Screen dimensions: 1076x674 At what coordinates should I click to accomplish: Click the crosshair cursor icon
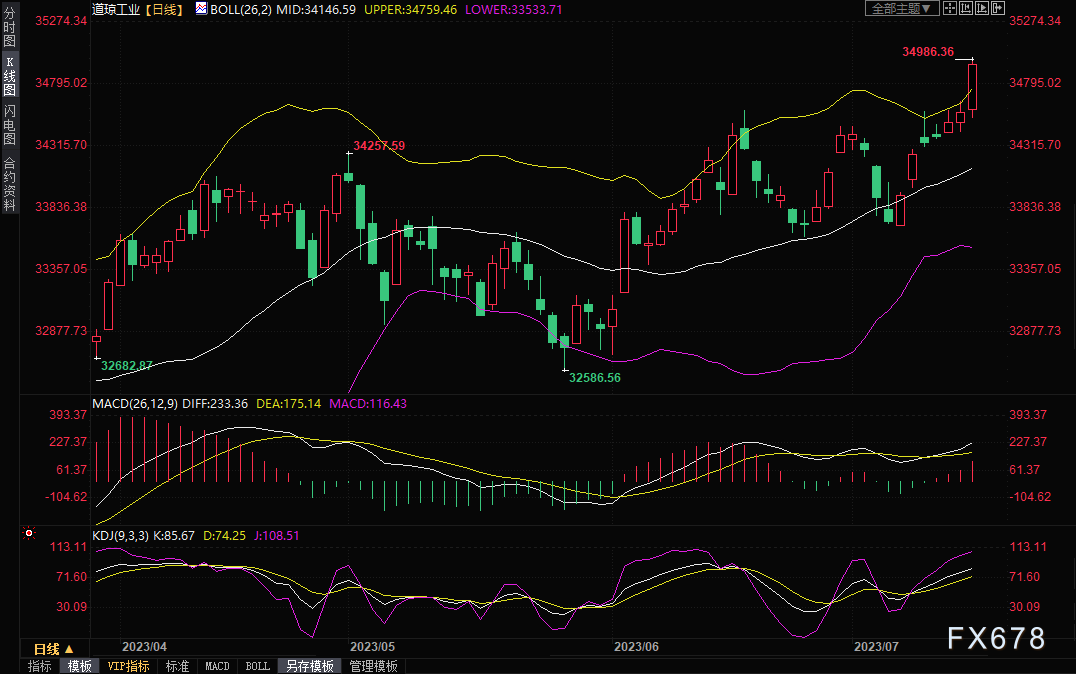coord(950,8)
